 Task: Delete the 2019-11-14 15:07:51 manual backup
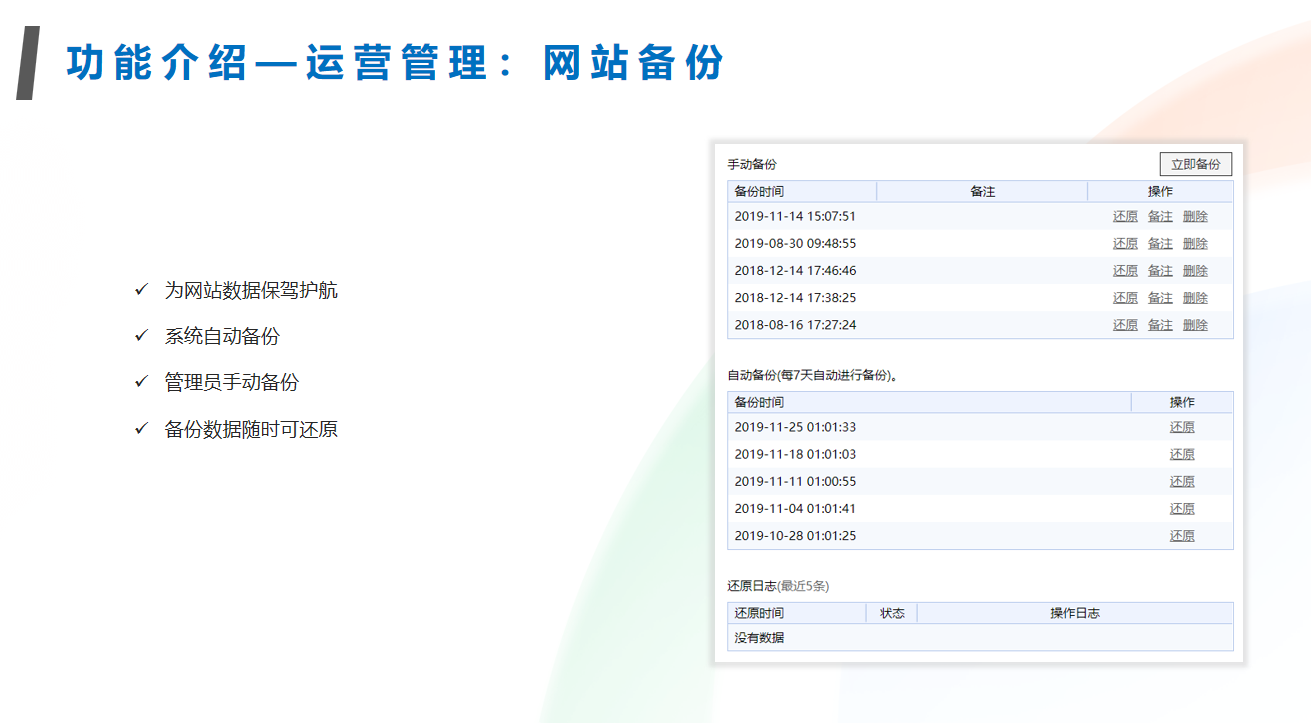pyautogui.click(x=1195, y=217)
